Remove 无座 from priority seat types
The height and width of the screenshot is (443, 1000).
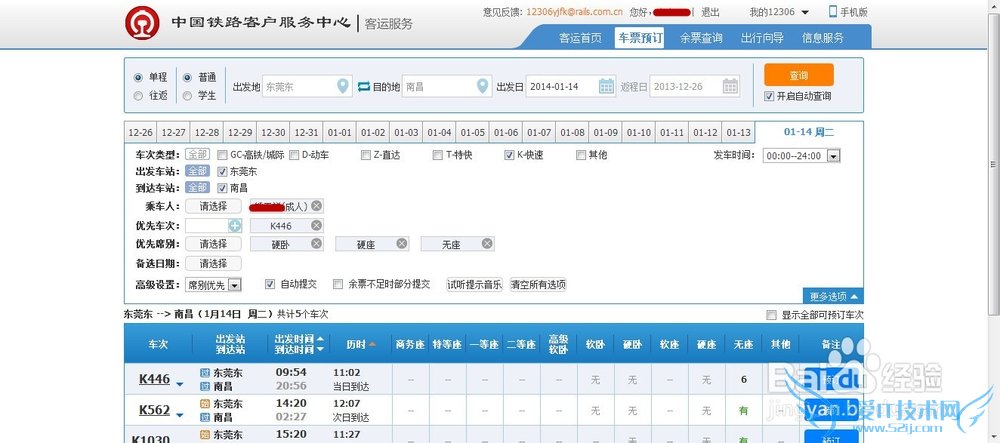coord(487,244)
